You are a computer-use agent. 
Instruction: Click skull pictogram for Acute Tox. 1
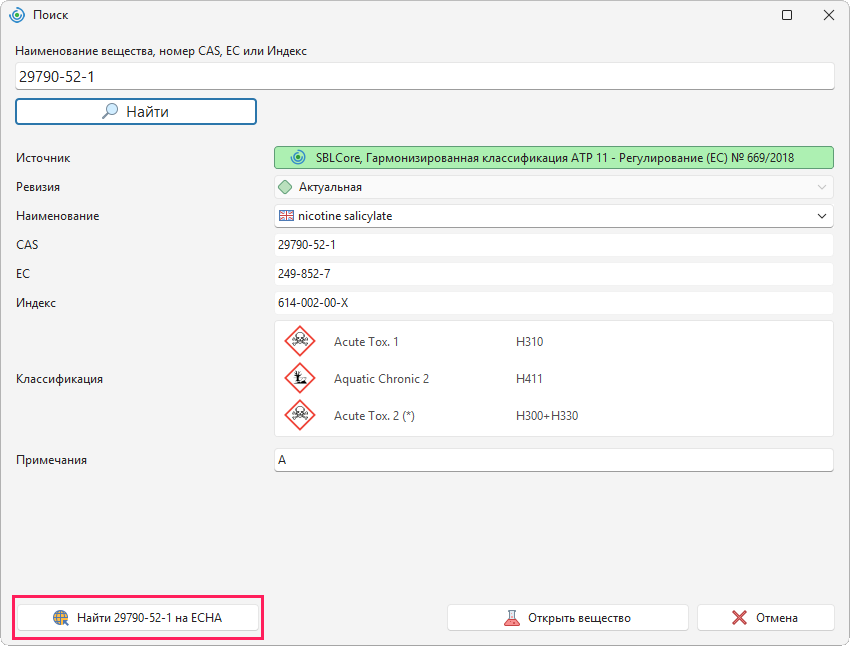click(x=300, y=341)
